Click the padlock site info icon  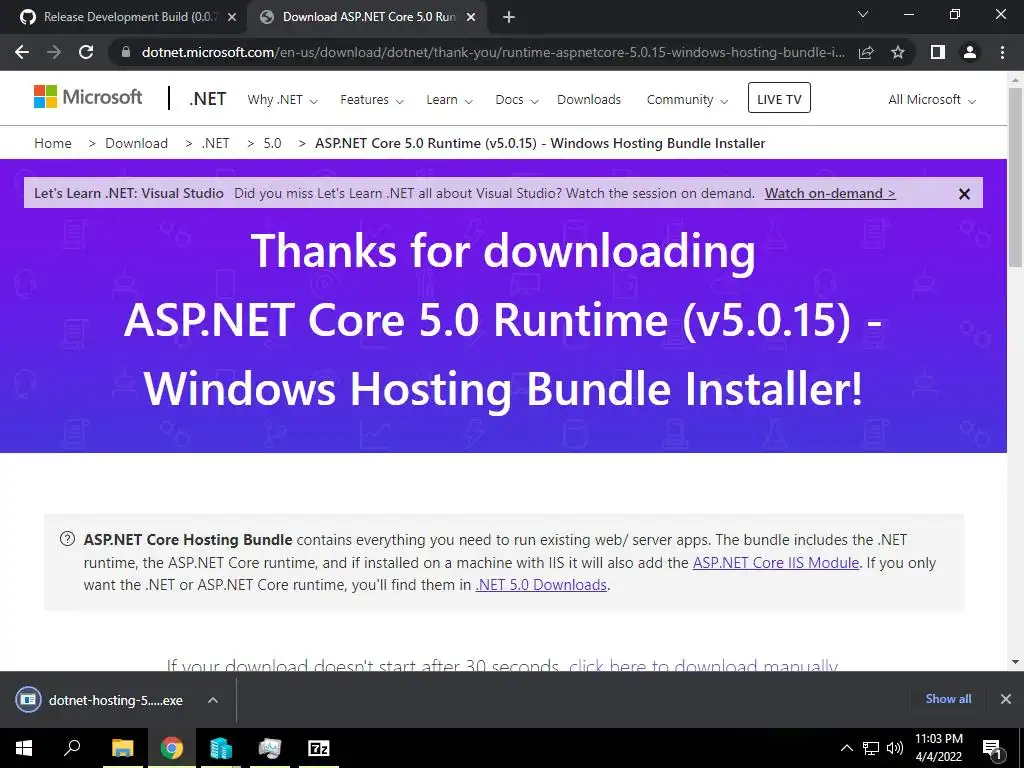pyautogui.click(x=126, y=52)
